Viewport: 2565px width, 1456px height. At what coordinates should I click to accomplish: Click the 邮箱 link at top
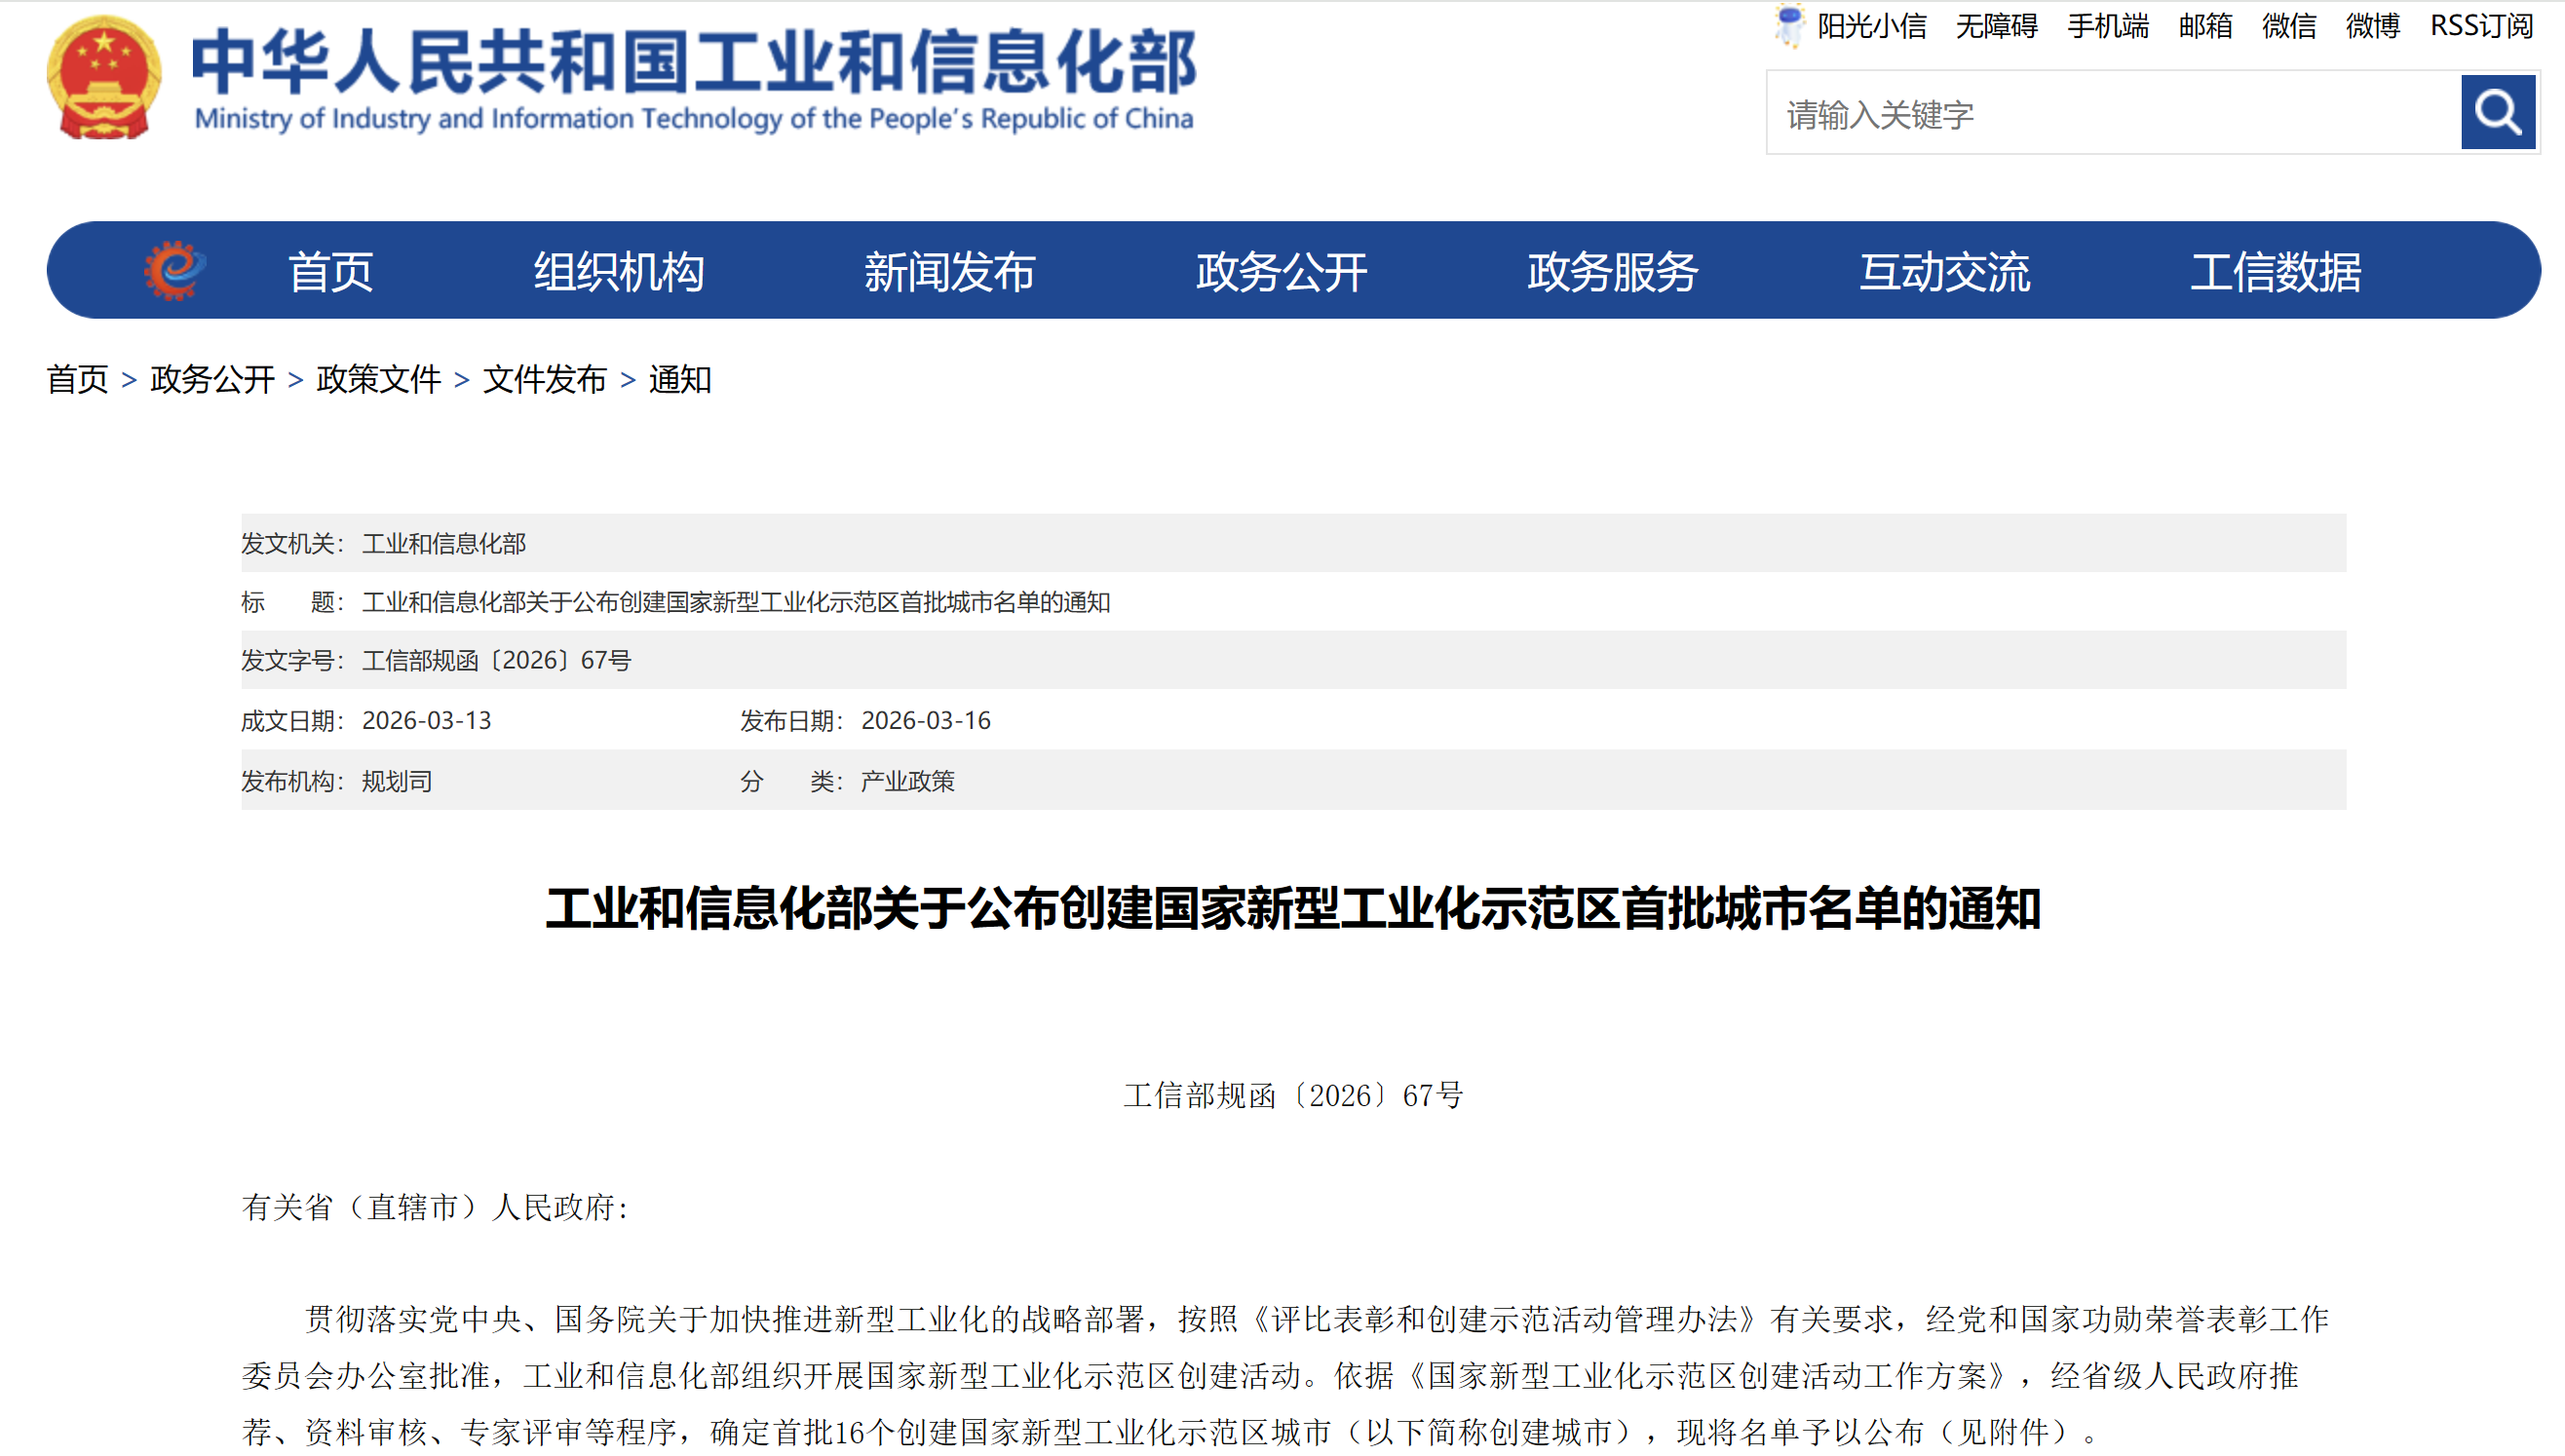pos(2205,26)
